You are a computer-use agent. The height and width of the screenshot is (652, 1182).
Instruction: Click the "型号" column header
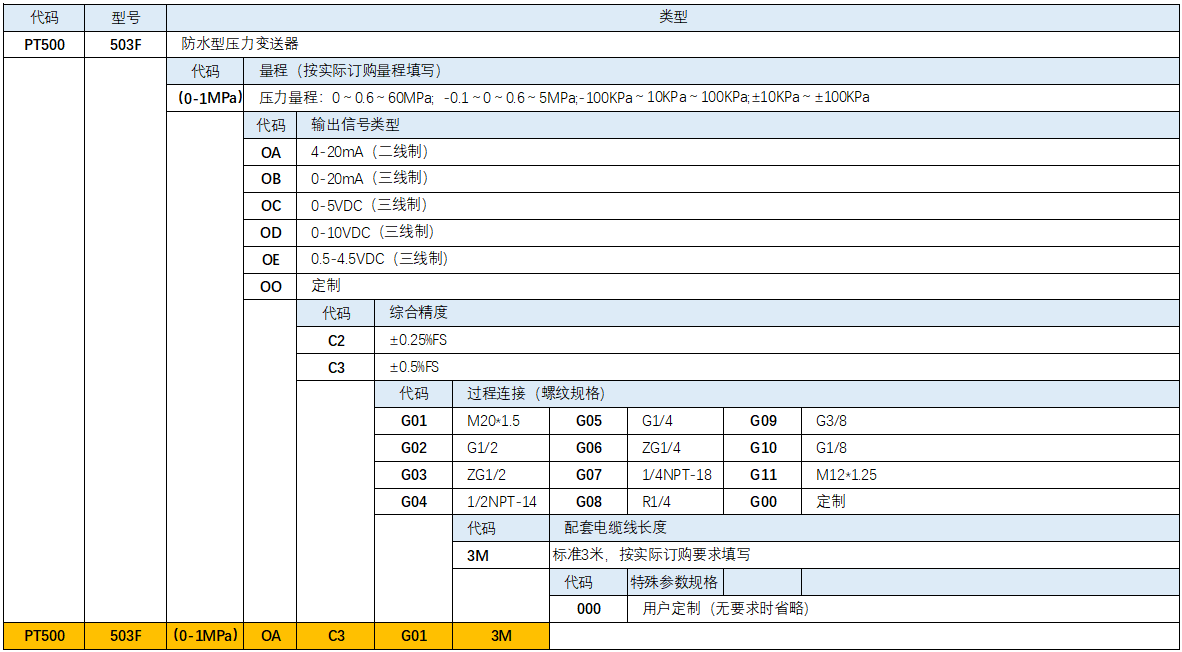click(x=125, y=17)
